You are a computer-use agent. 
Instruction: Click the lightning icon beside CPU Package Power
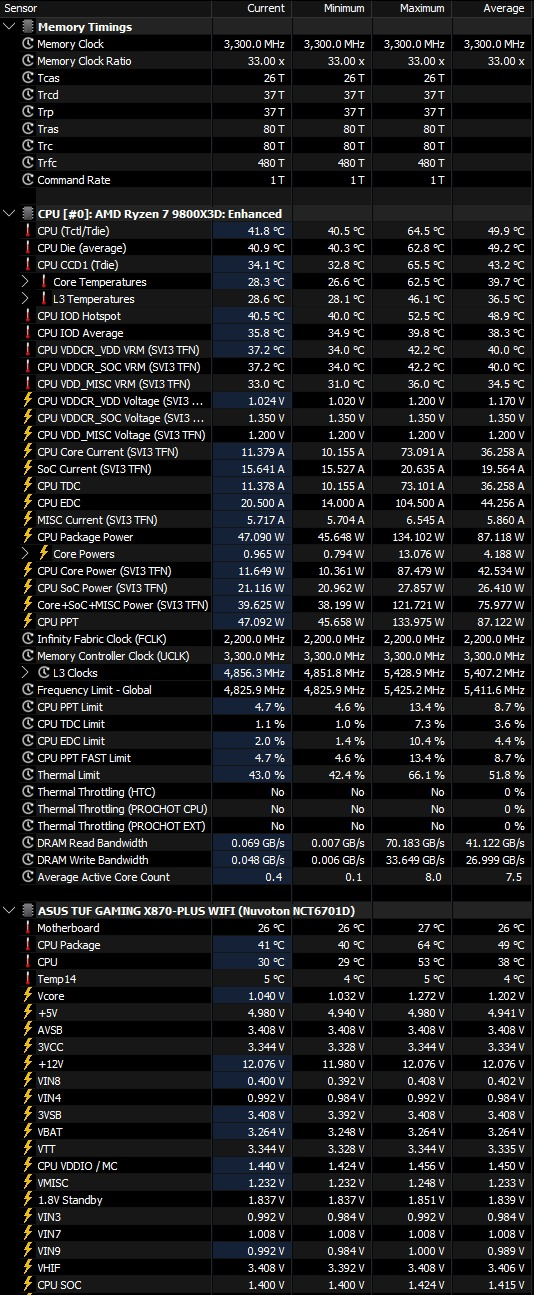click(28, 536)
